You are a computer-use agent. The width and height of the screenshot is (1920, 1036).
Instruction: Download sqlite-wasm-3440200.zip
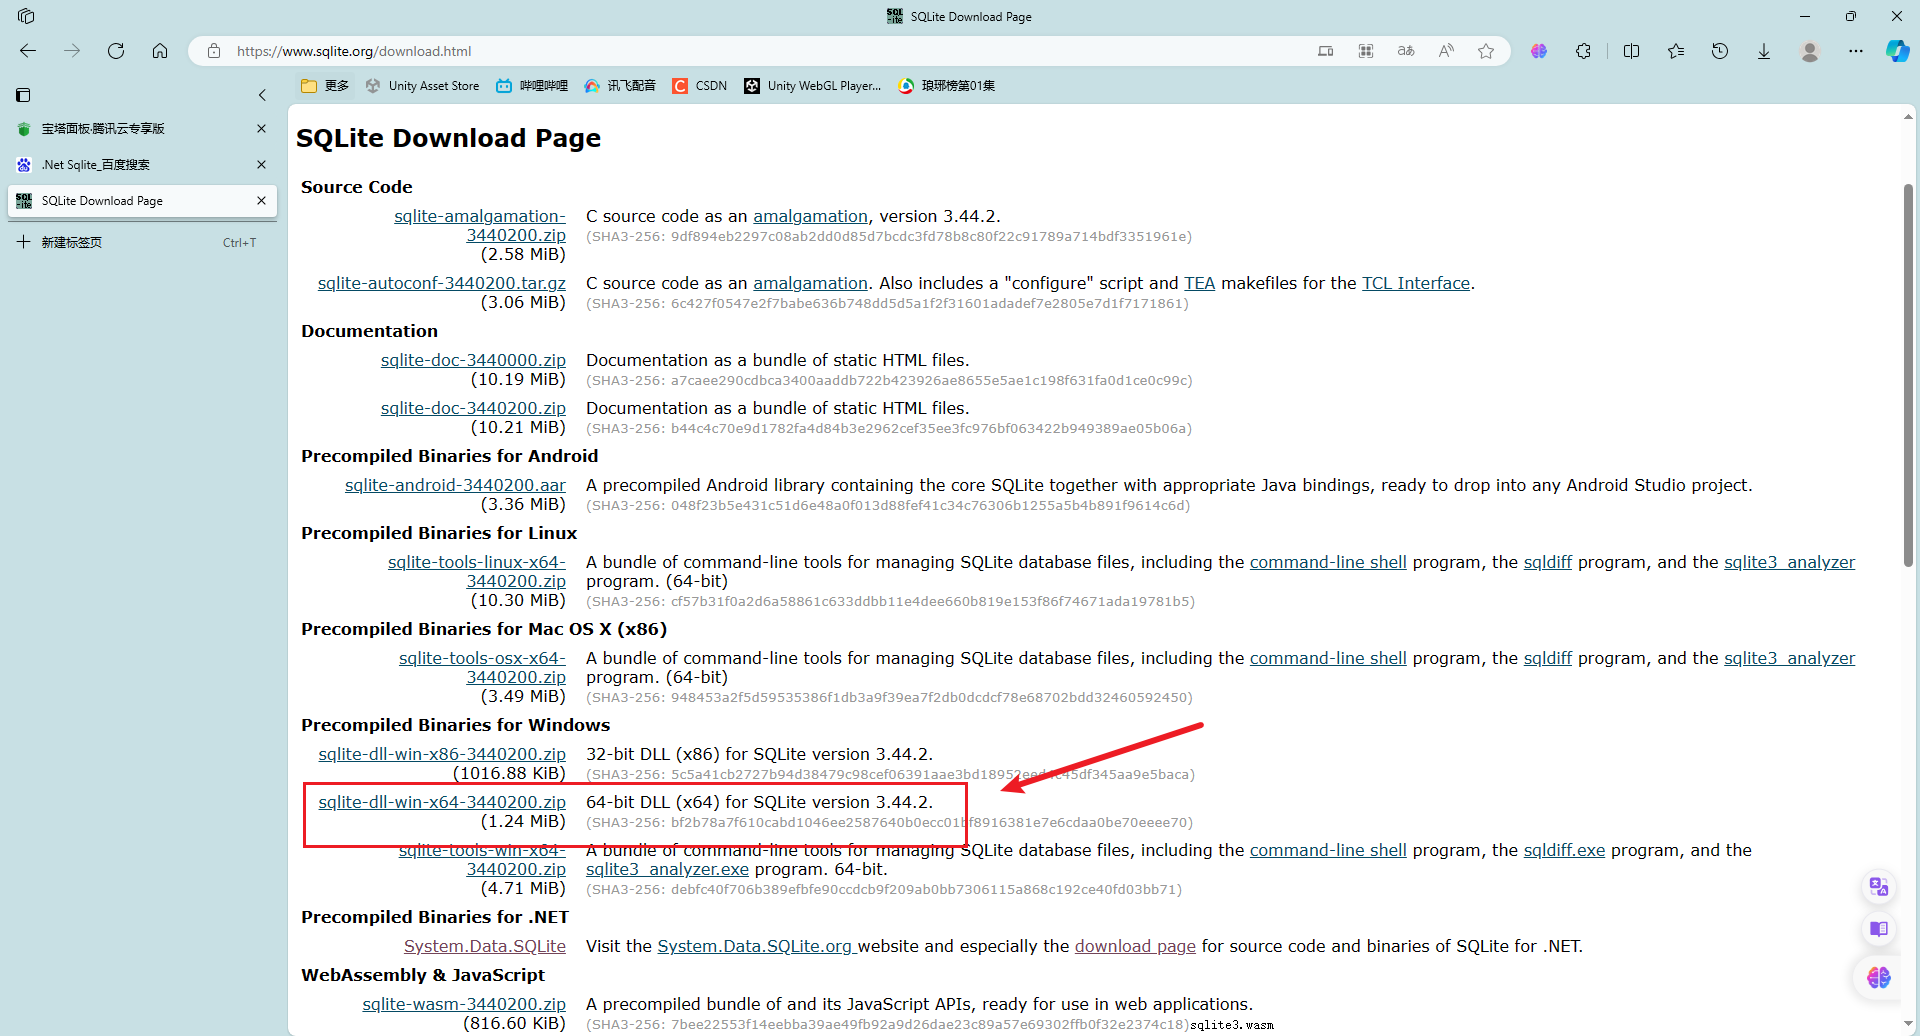pos(464,1004)
